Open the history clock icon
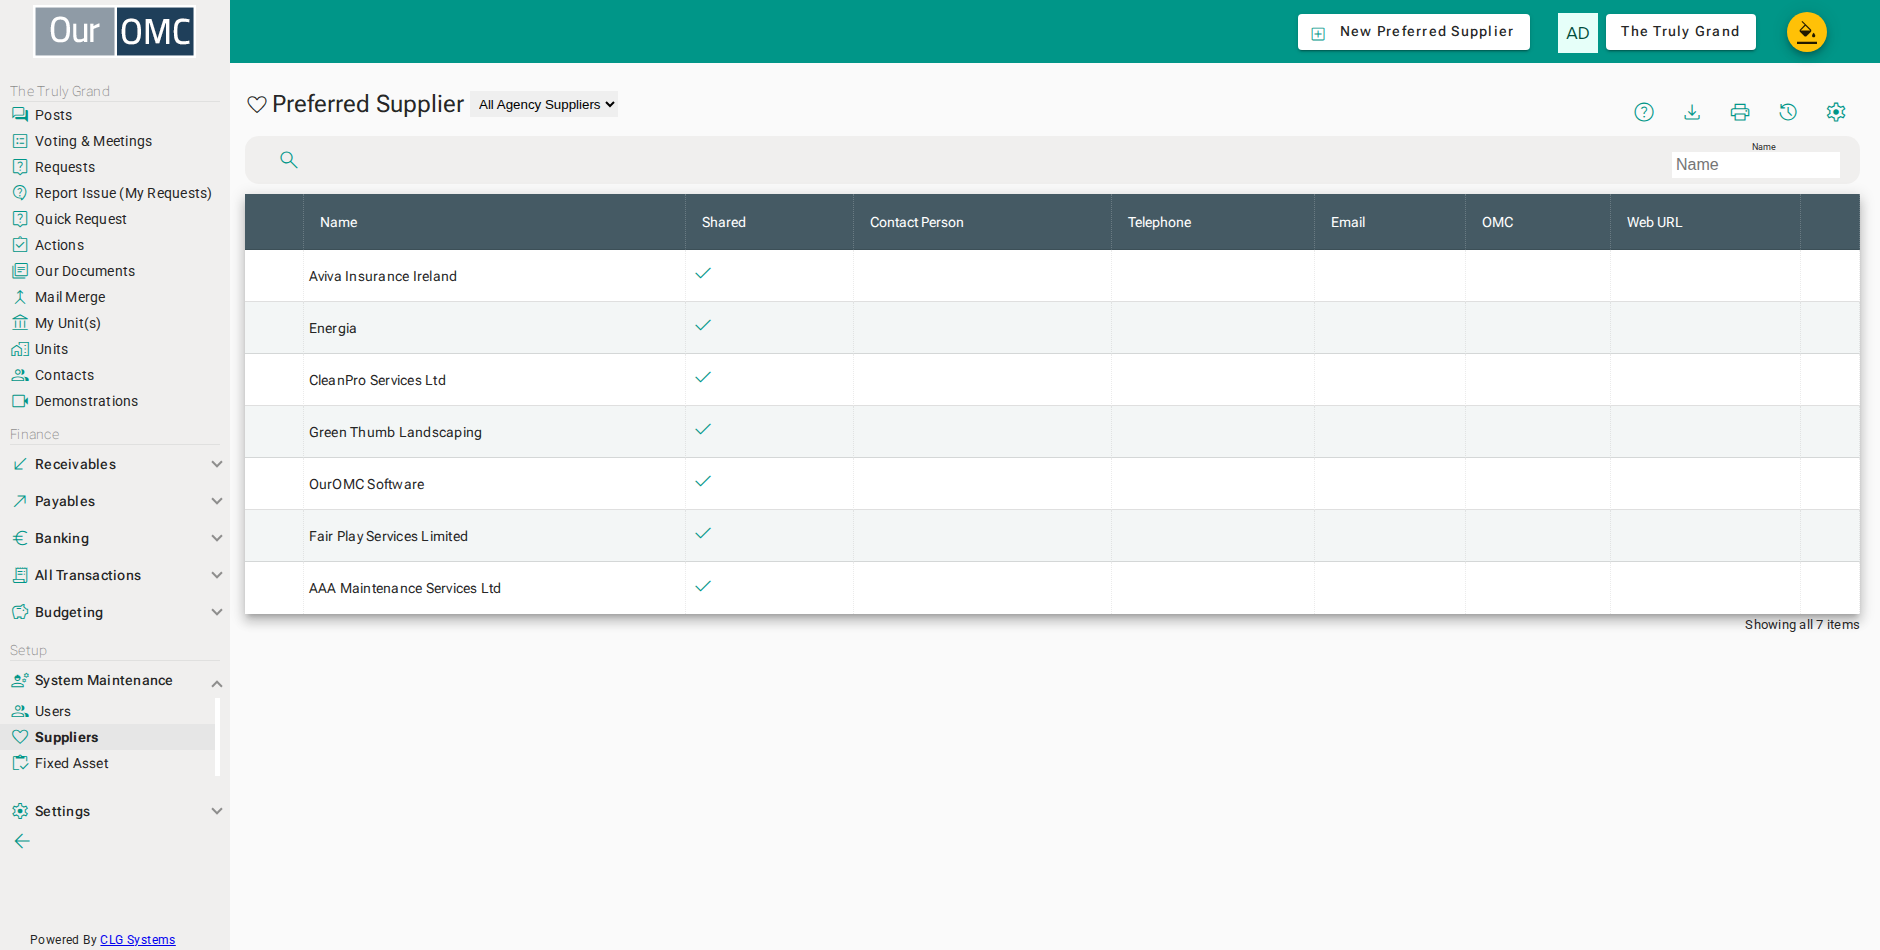The width and height of the screenshot is (1880, 950). pos(1788,112)
